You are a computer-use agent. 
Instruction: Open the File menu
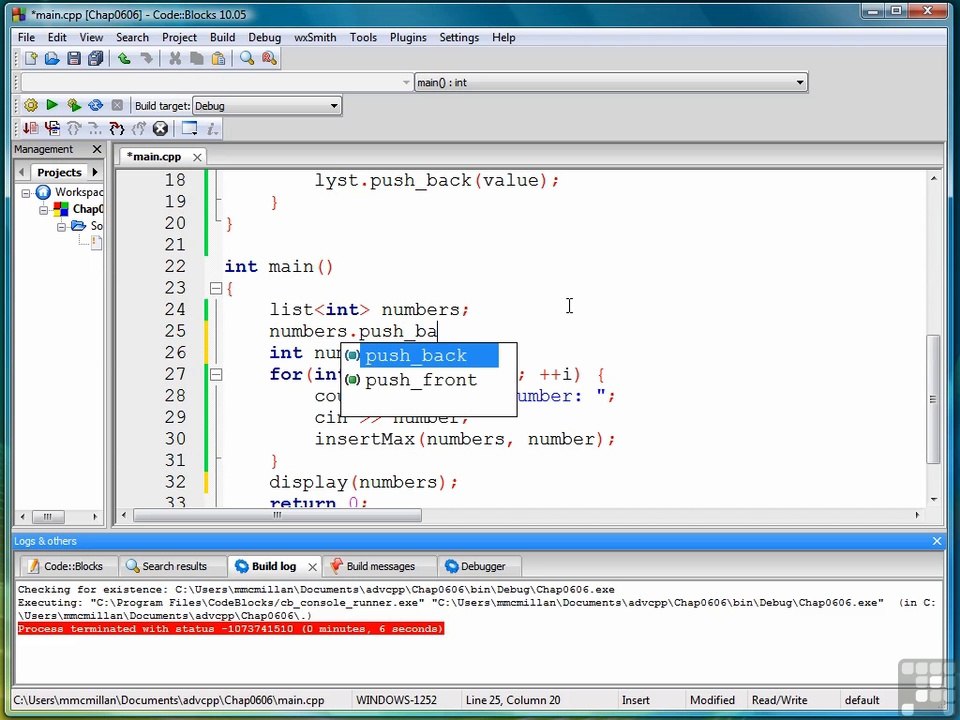coord(26,37)
